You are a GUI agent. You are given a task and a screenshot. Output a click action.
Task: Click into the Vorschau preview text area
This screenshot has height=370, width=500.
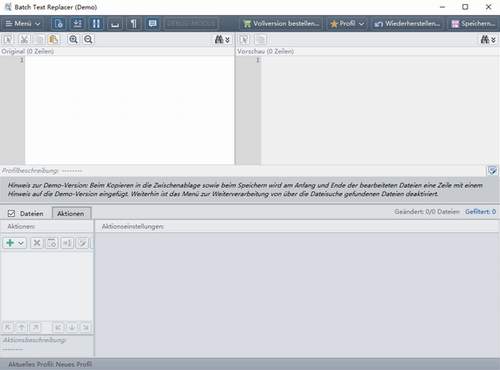coord(380,110)
